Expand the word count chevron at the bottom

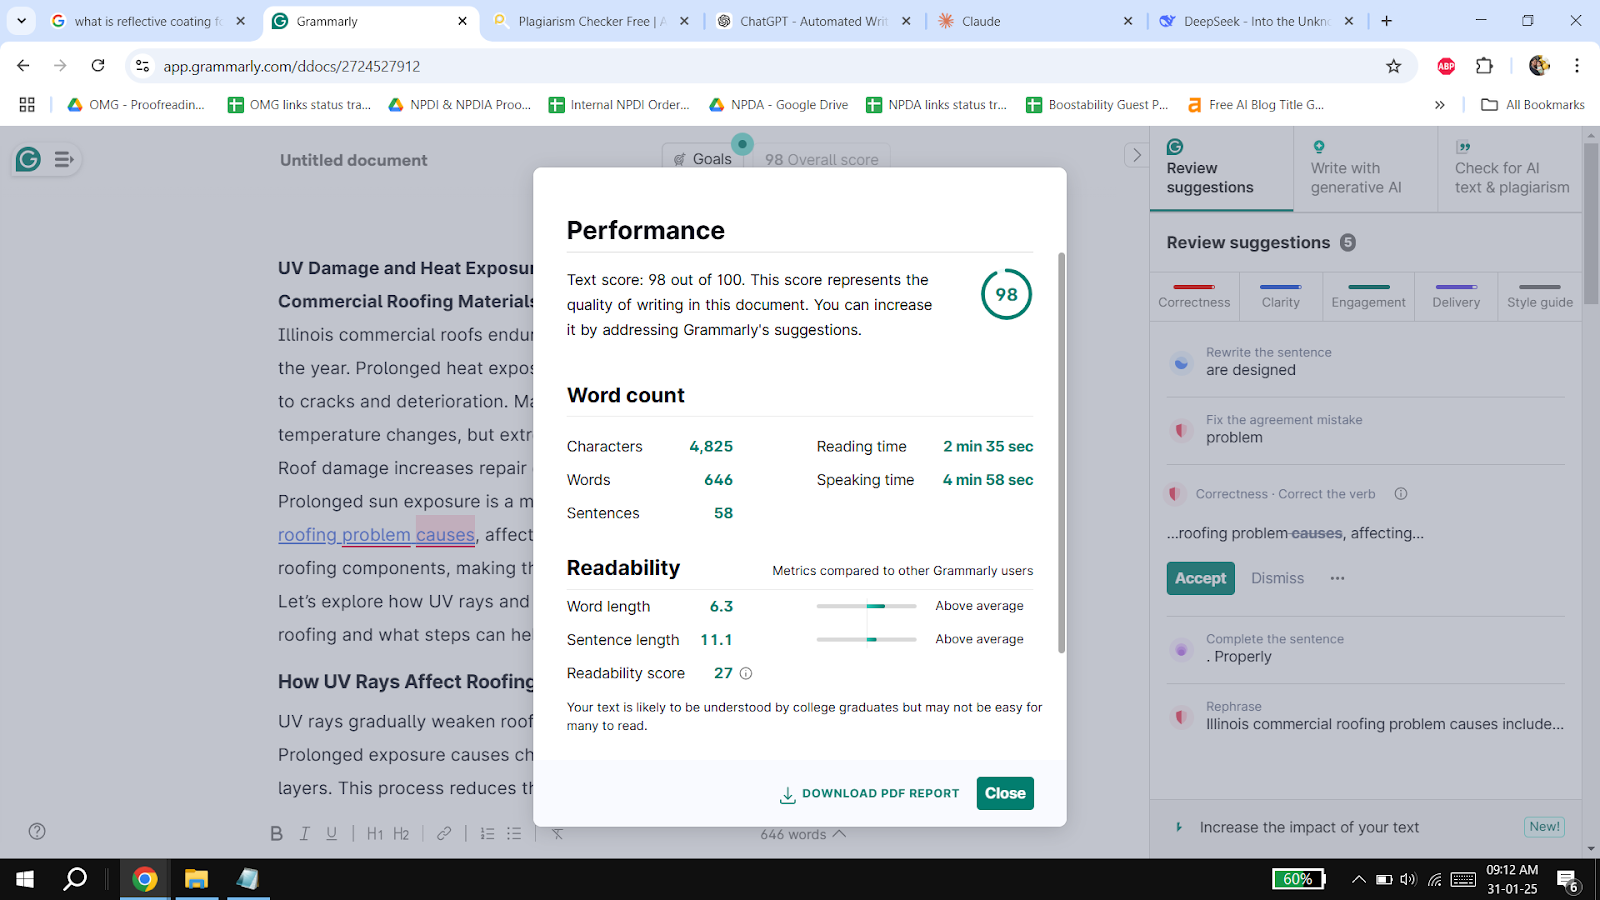coord(839,833)
